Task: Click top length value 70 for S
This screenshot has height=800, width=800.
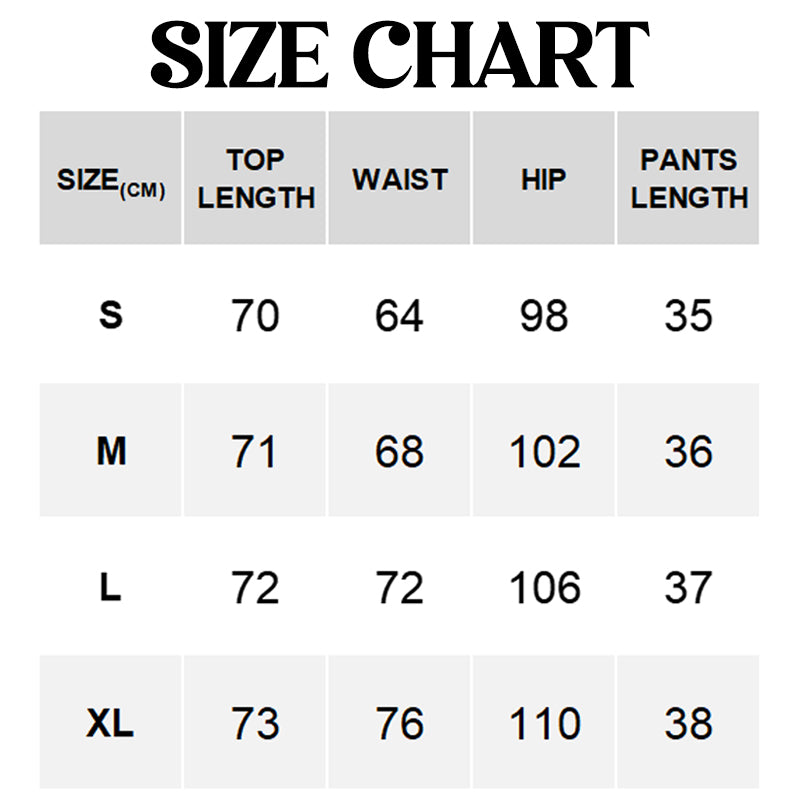Action: pos(255,316)
